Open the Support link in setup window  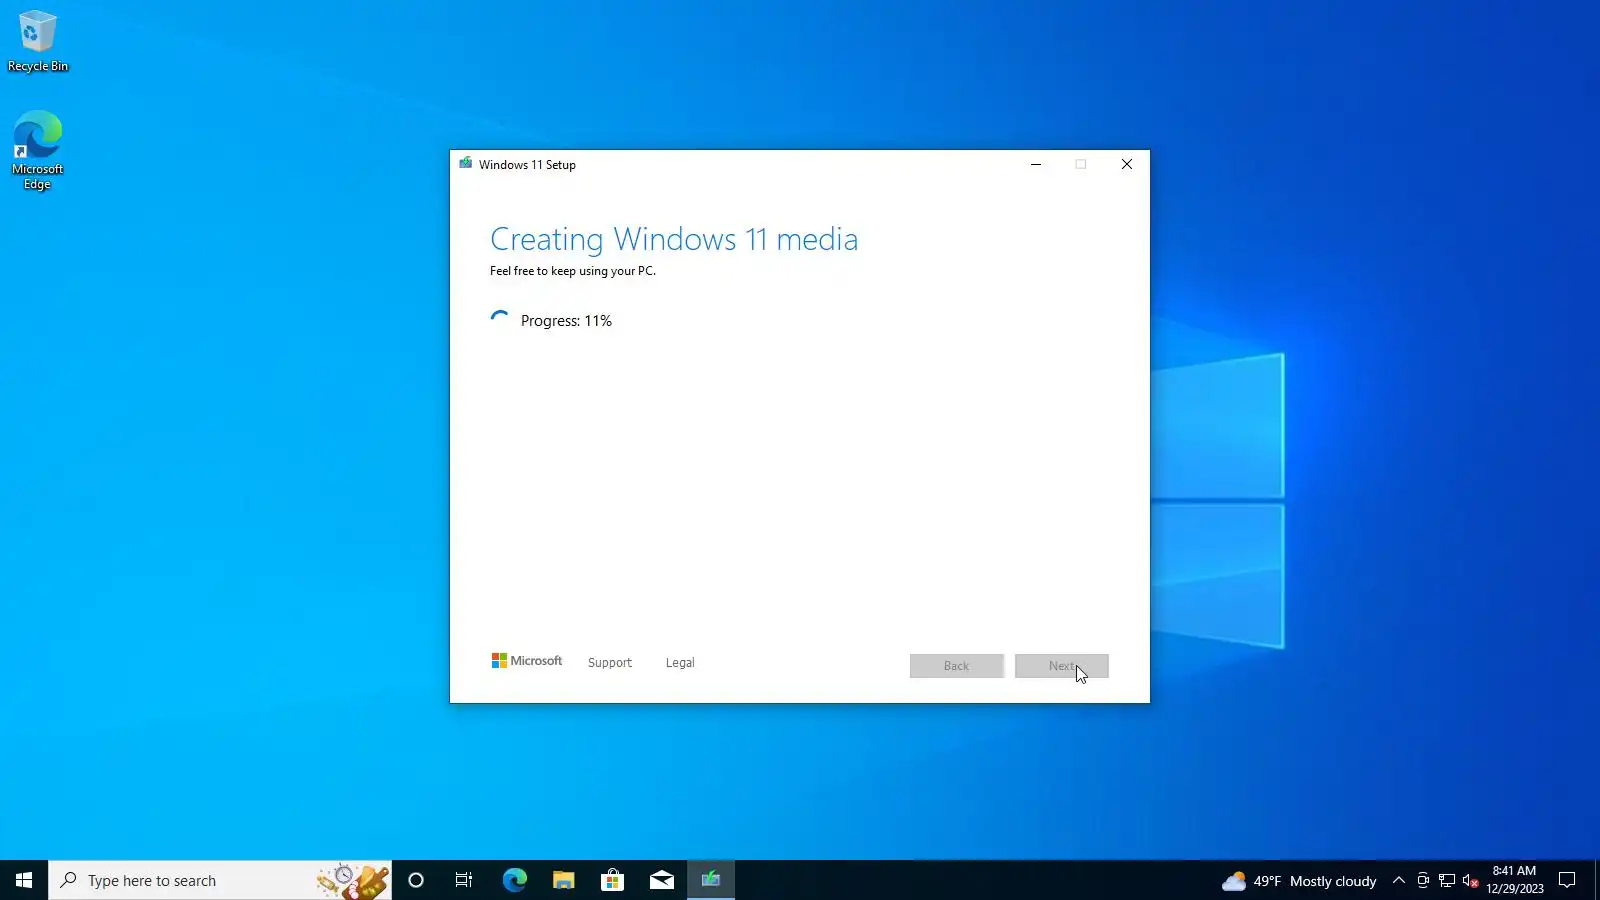coord(610,663)
